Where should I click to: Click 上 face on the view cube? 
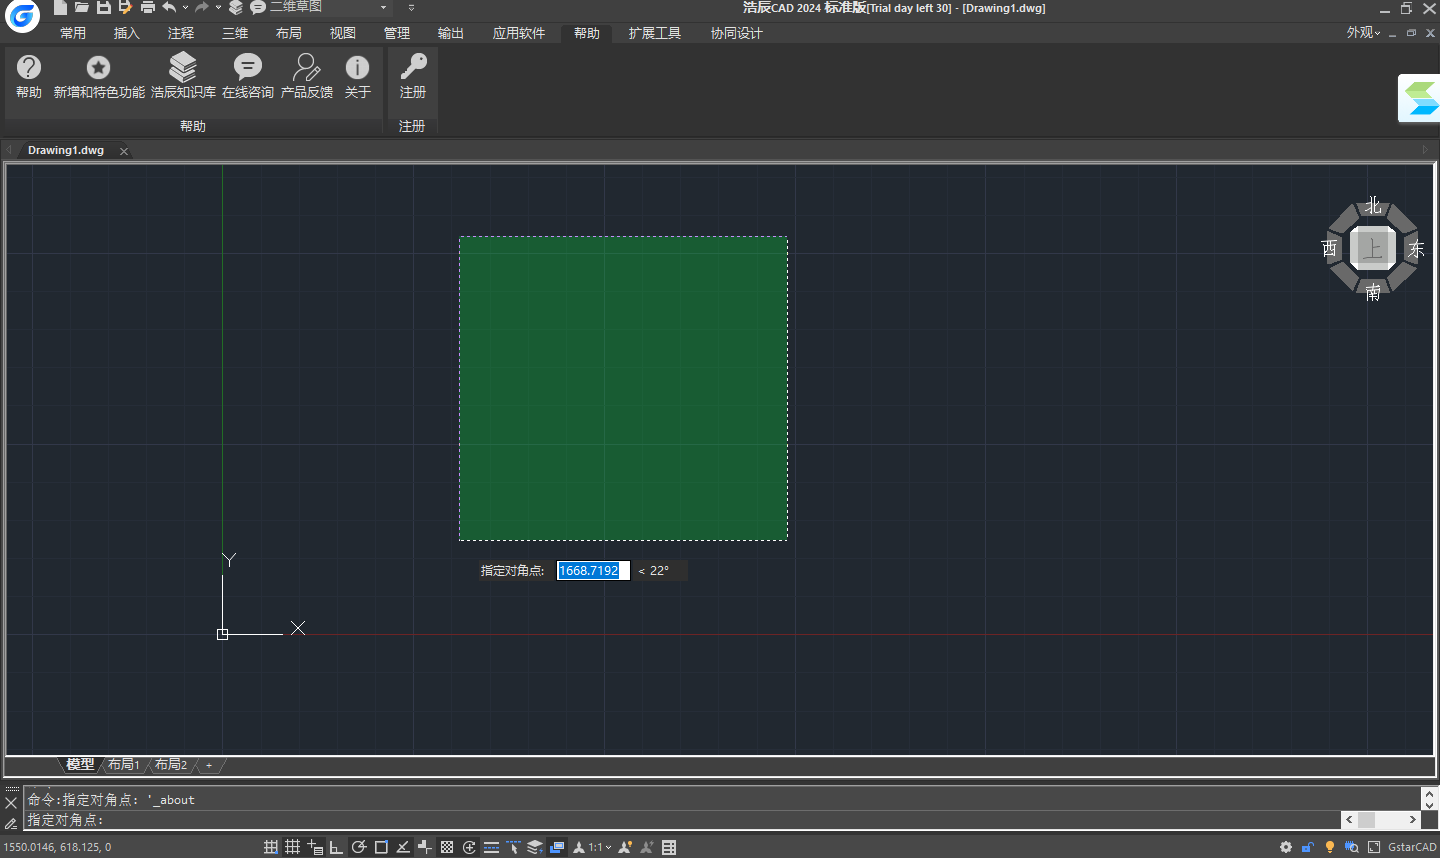point(1372,248)
